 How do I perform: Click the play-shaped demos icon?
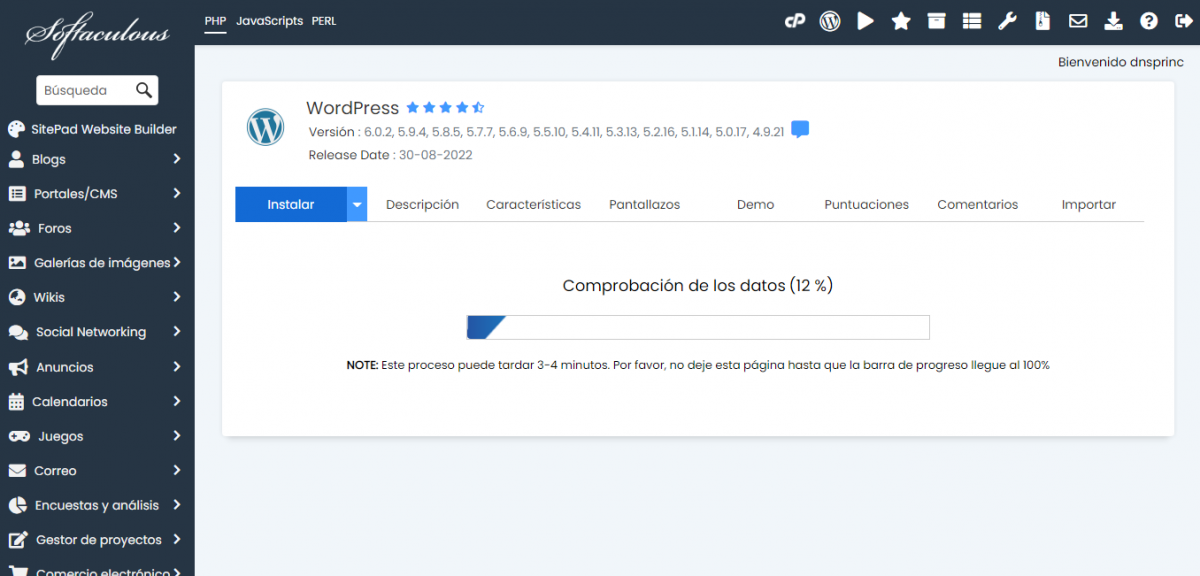tap(865, 21)
